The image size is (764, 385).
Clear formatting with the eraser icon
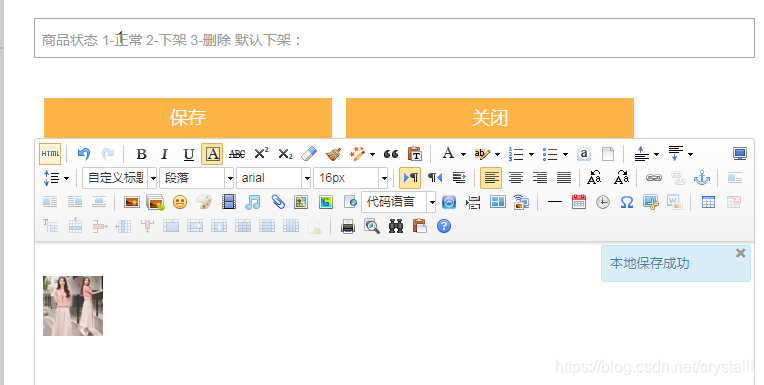pos(309,154)
